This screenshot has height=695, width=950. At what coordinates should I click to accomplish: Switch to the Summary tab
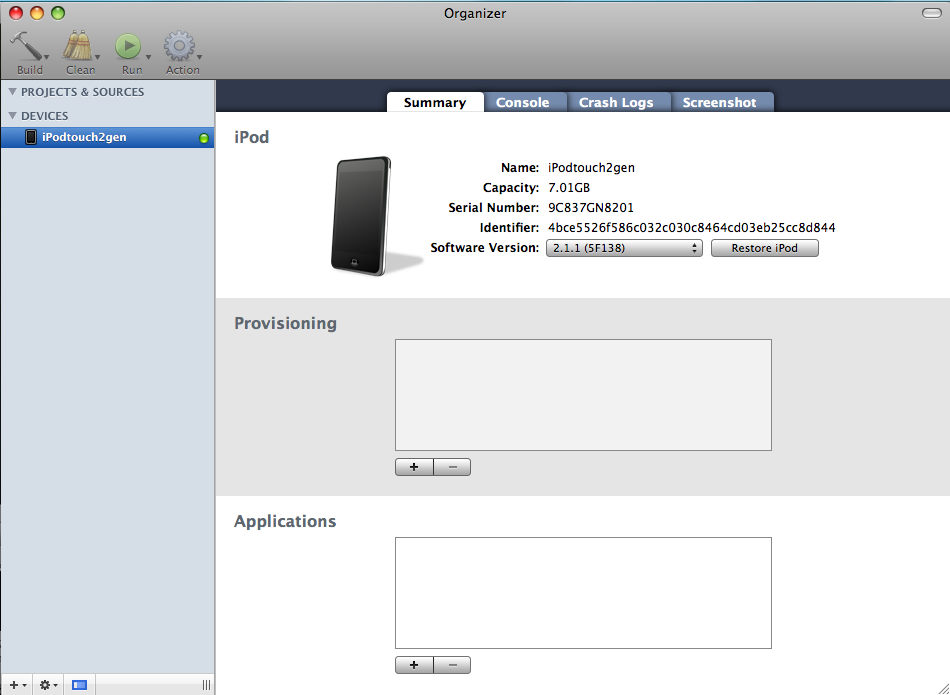click(435, 102)
